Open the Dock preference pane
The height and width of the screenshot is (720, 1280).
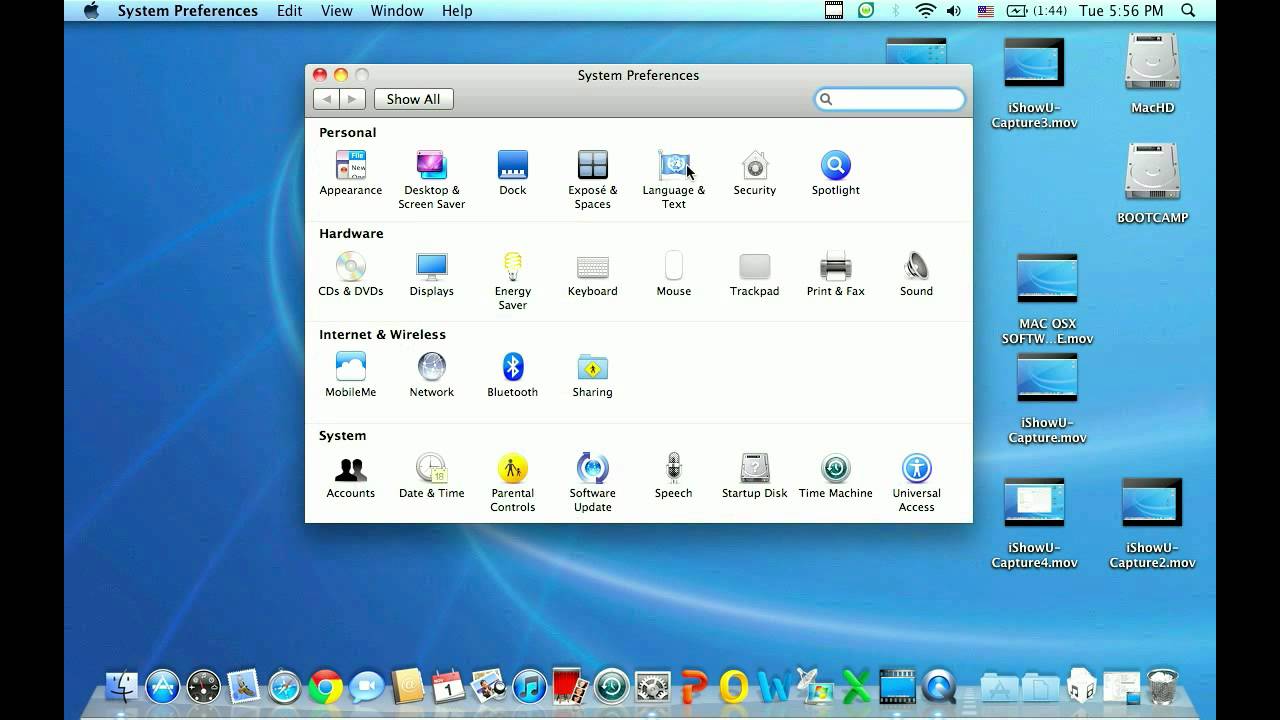click(x=512, y=173)
